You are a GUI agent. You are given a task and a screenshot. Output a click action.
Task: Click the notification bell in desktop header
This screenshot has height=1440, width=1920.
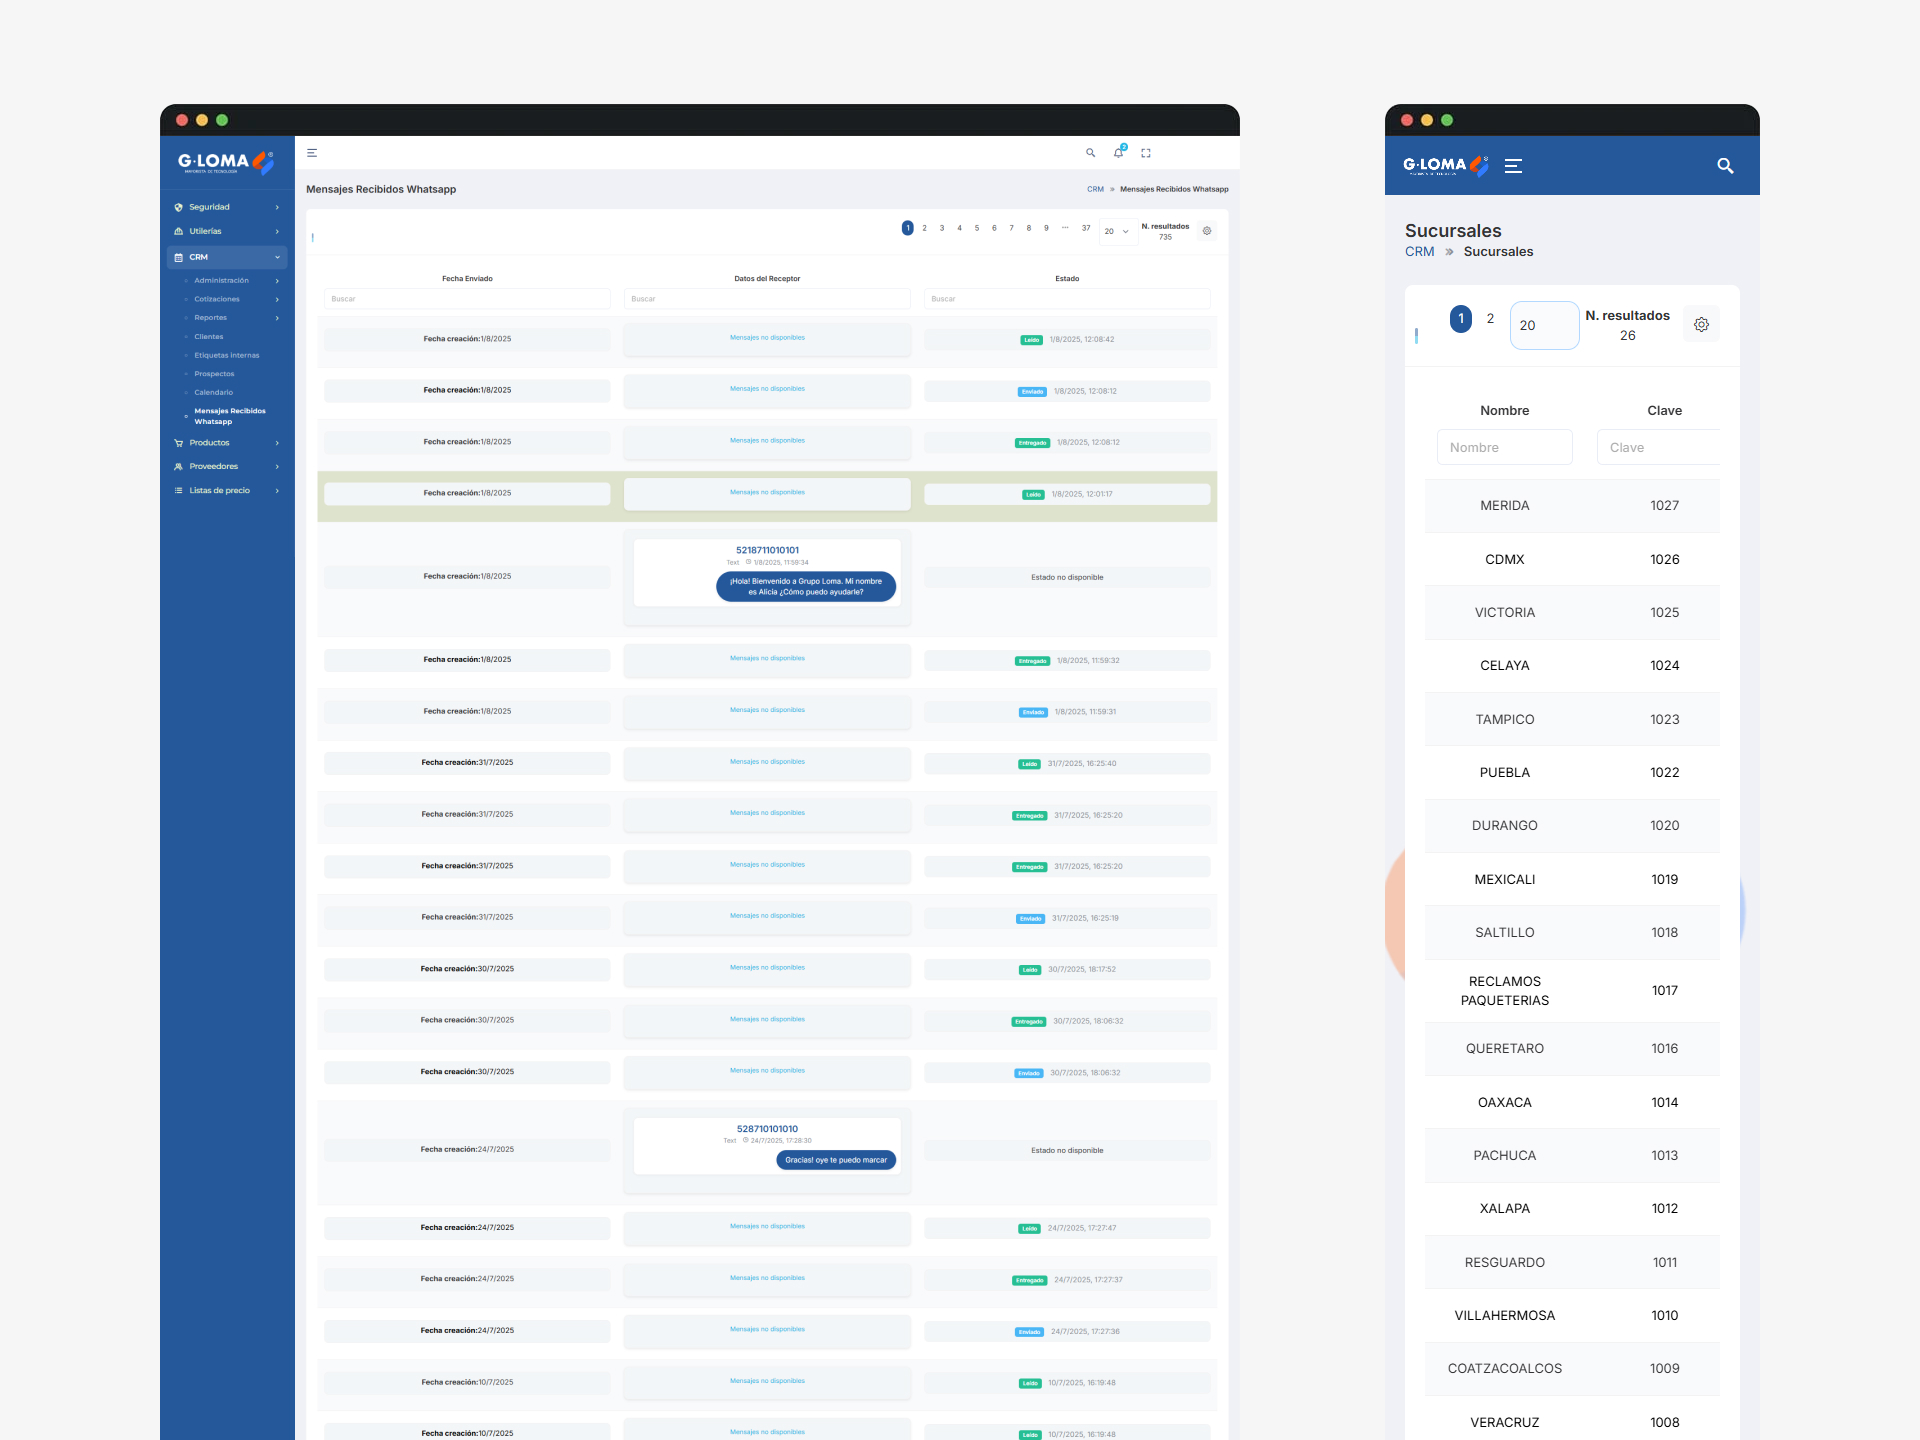tap(1118, 153)
